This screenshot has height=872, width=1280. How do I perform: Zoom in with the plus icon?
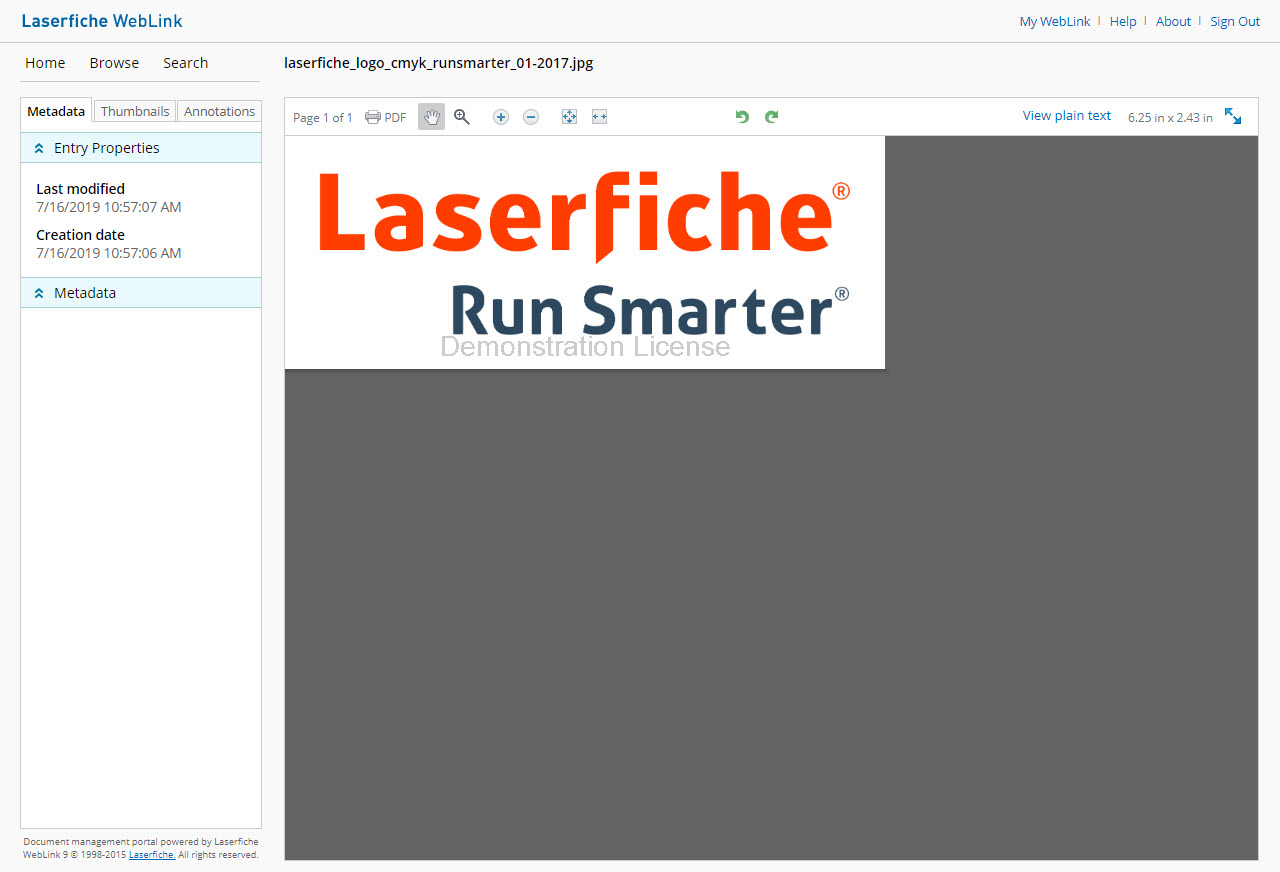501,117
